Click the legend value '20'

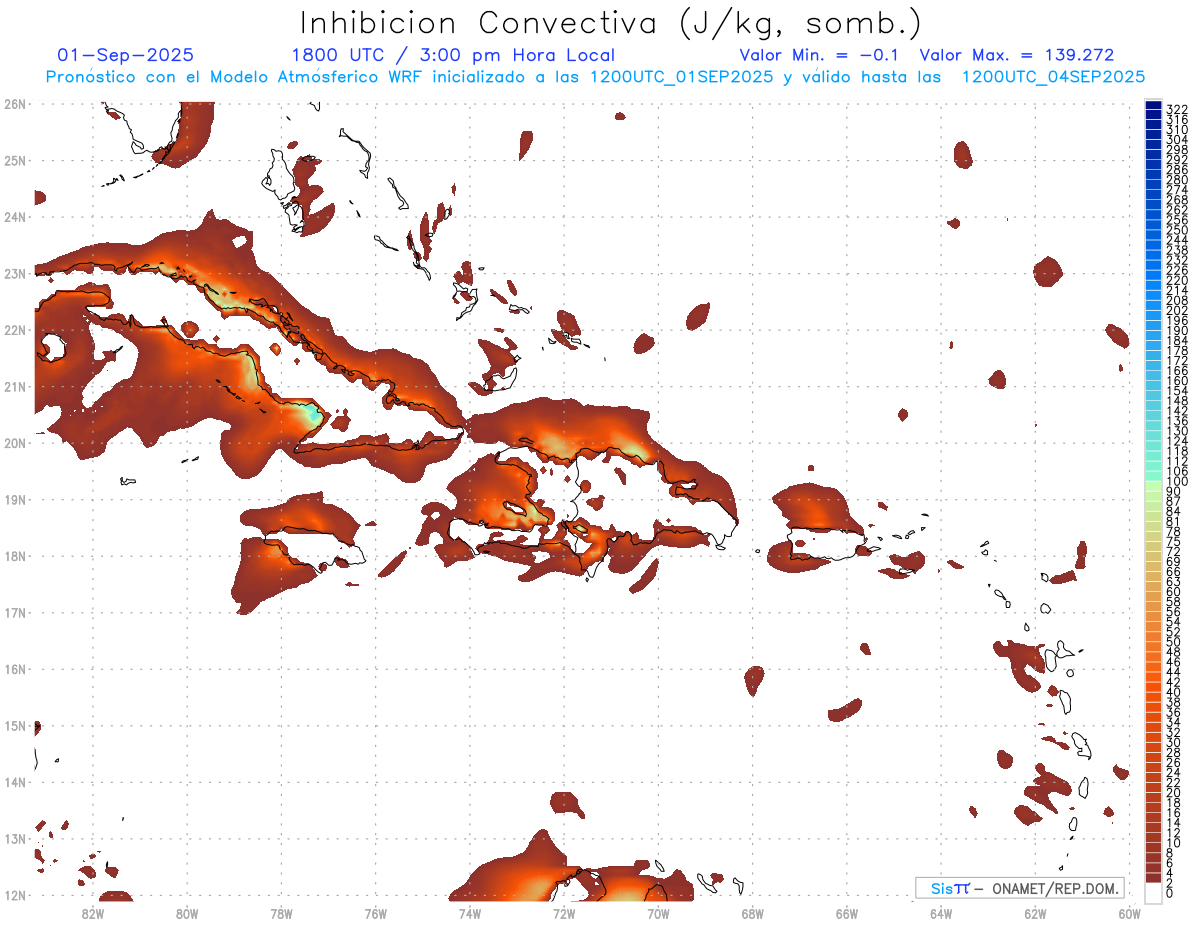click(x=1174, y=792)
